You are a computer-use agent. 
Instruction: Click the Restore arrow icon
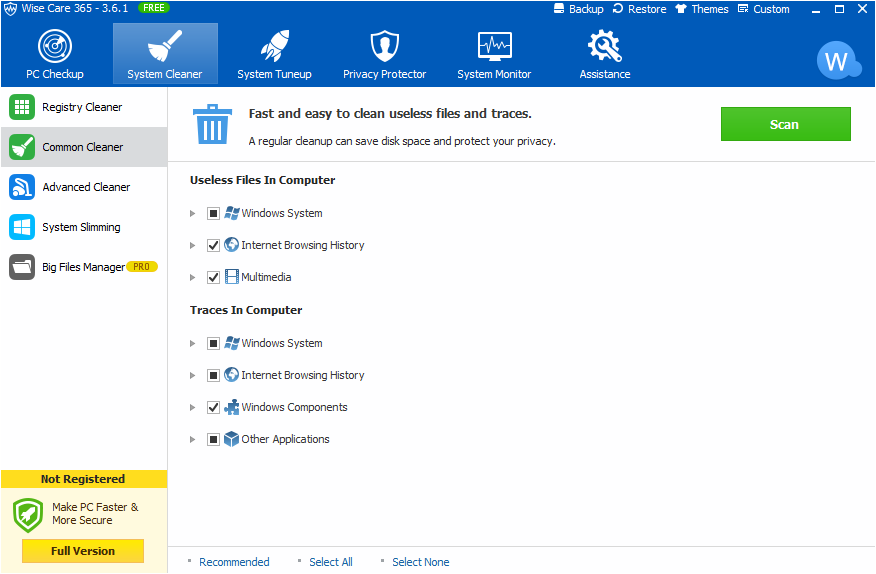point(618,8)
